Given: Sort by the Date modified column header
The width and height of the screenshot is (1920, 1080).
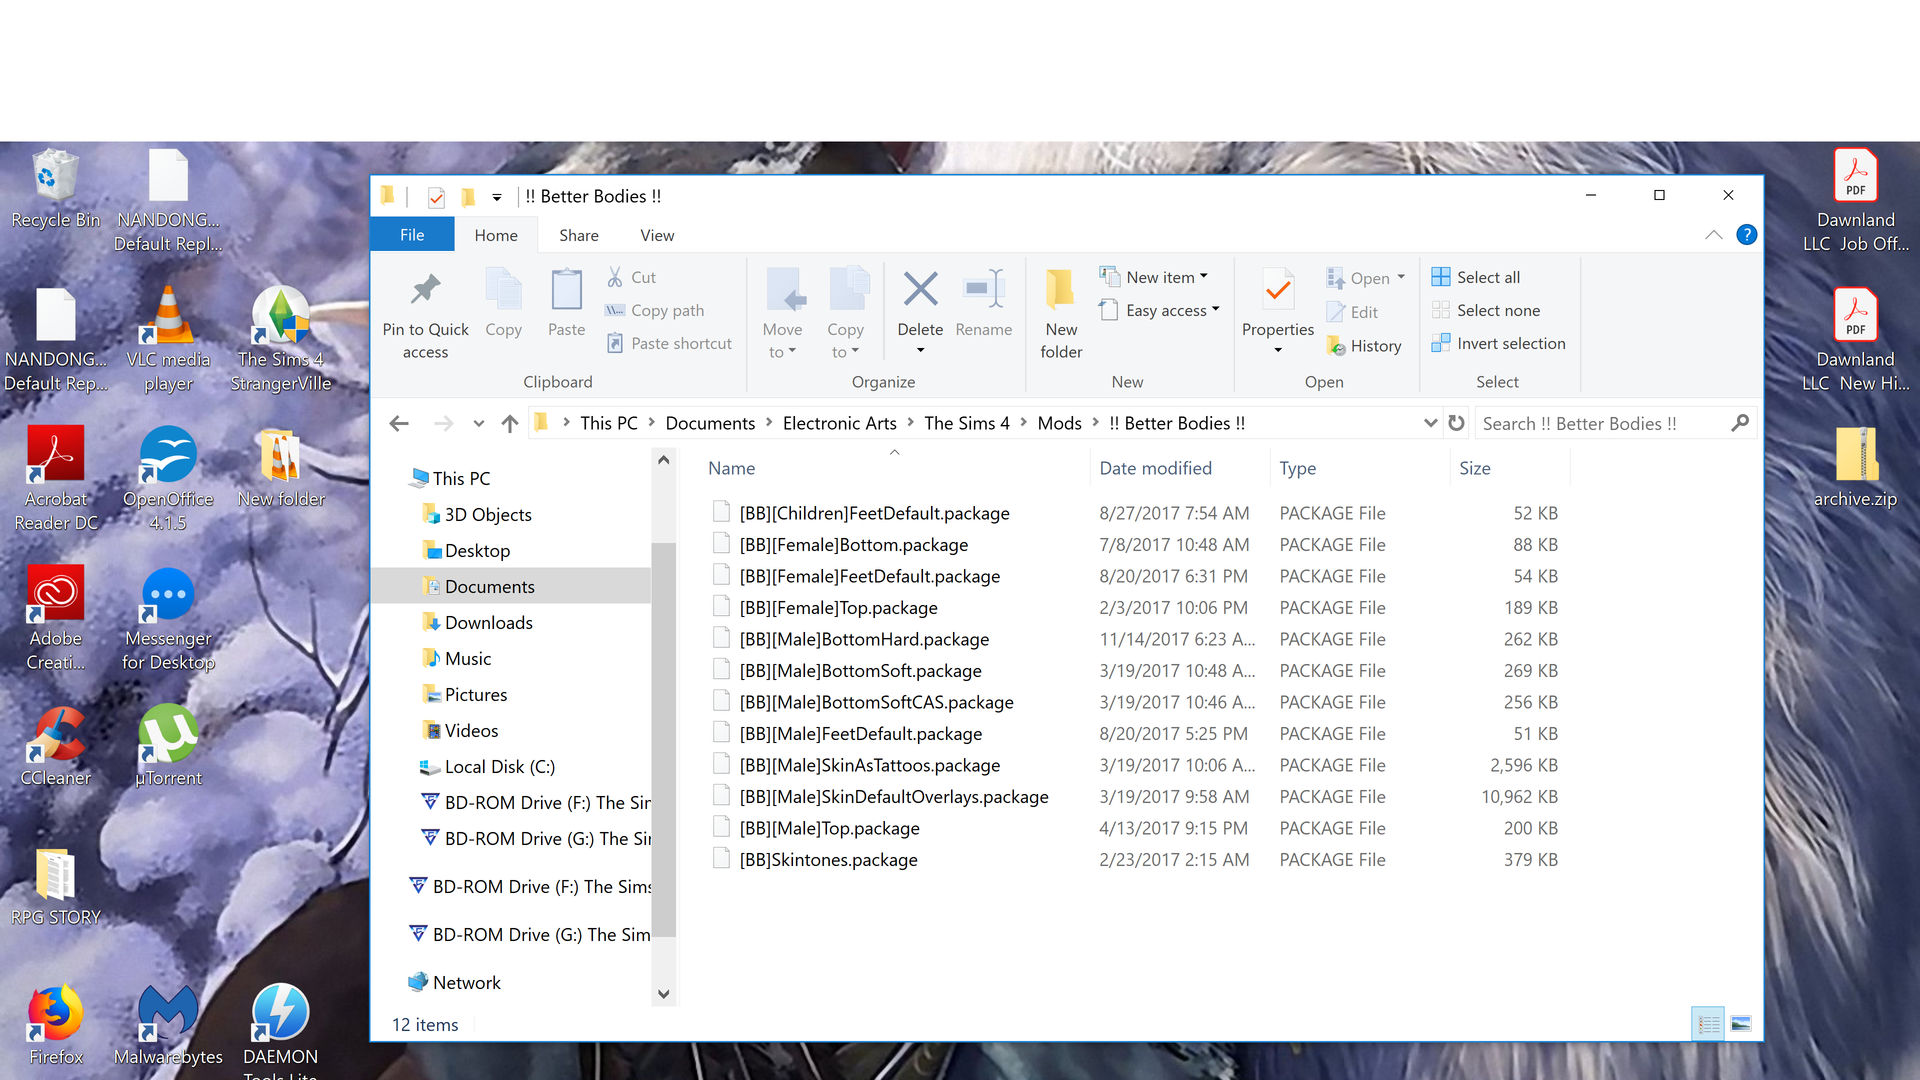Looking at the screenshot, I should point(1155,468).
